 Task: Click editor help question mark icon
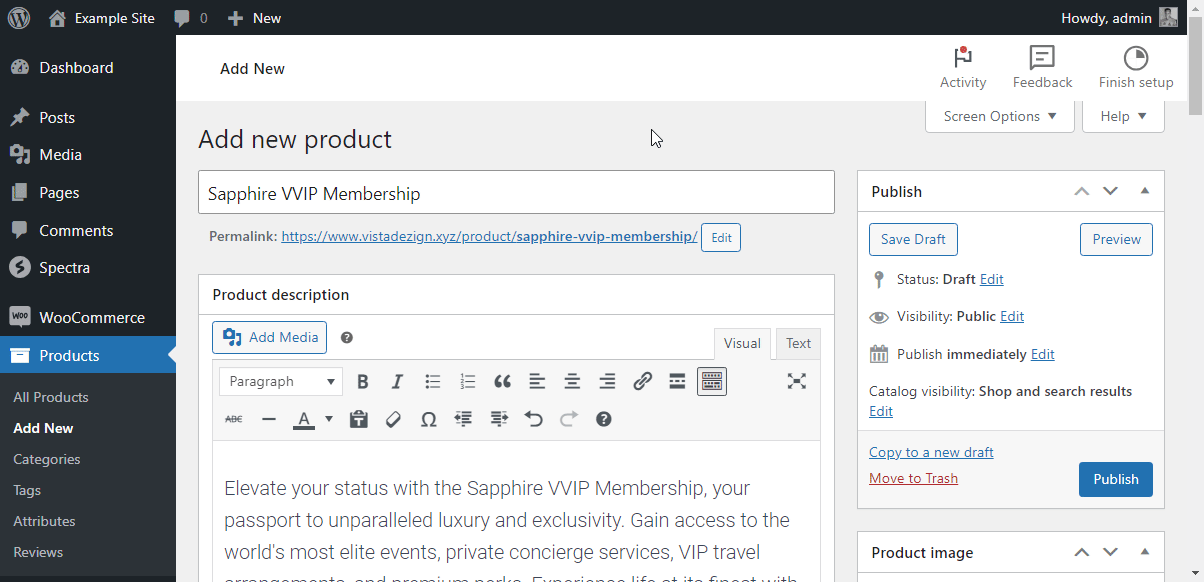(x=347, y=338)
